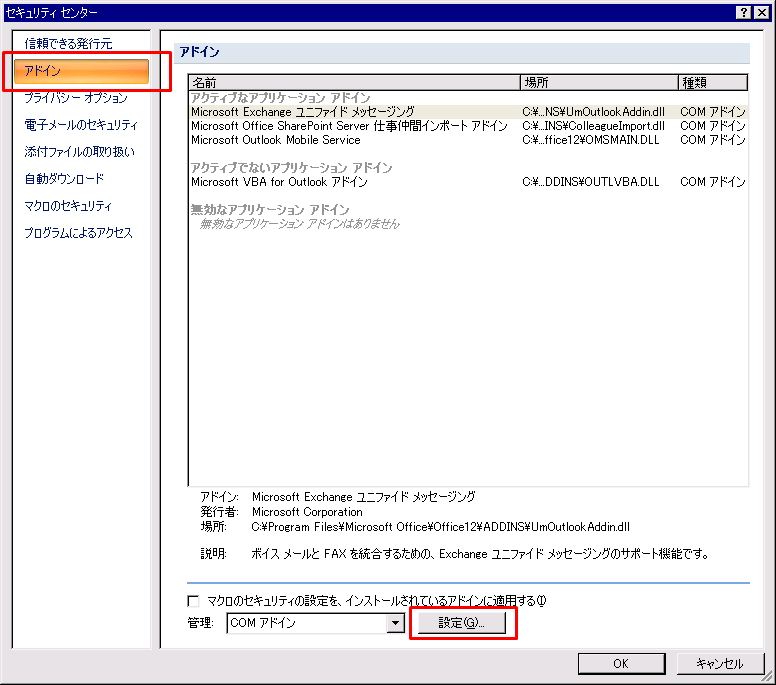This screenshot has height=685, width=776.
Task: Sort by 種類 column header
Action: coord(713,82)
